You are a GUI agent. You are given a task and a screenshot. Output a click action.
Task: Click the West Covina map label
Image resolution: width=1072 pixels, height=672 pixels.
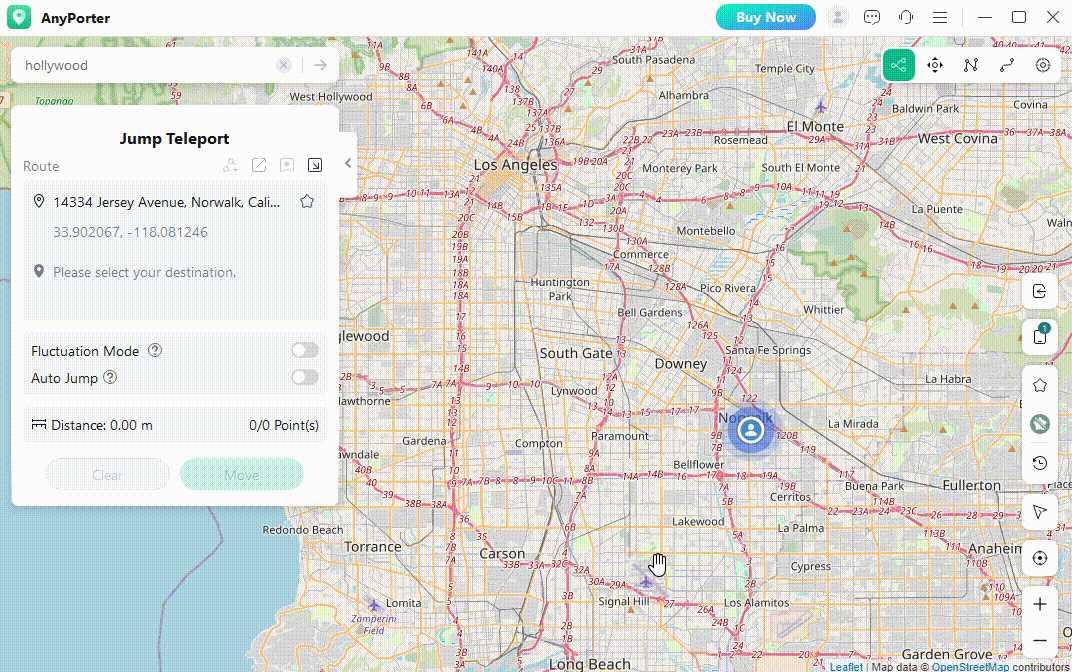pos(958,139)
